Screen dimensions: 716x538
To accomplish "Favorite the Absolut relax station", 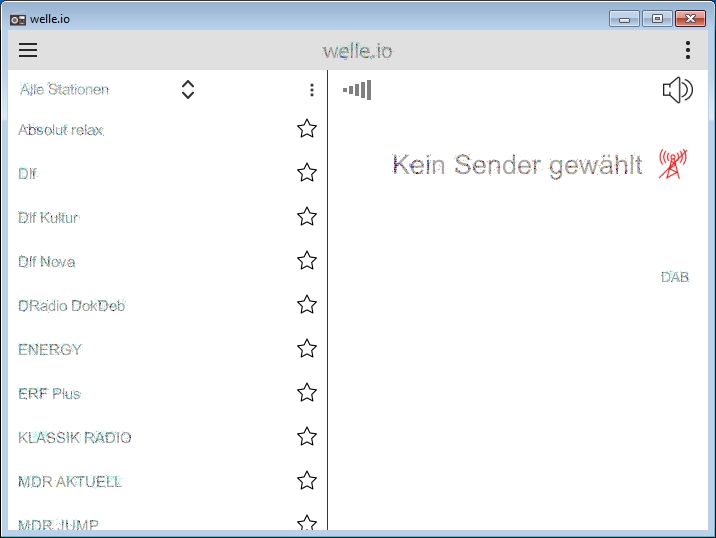I will click(307, 129).
